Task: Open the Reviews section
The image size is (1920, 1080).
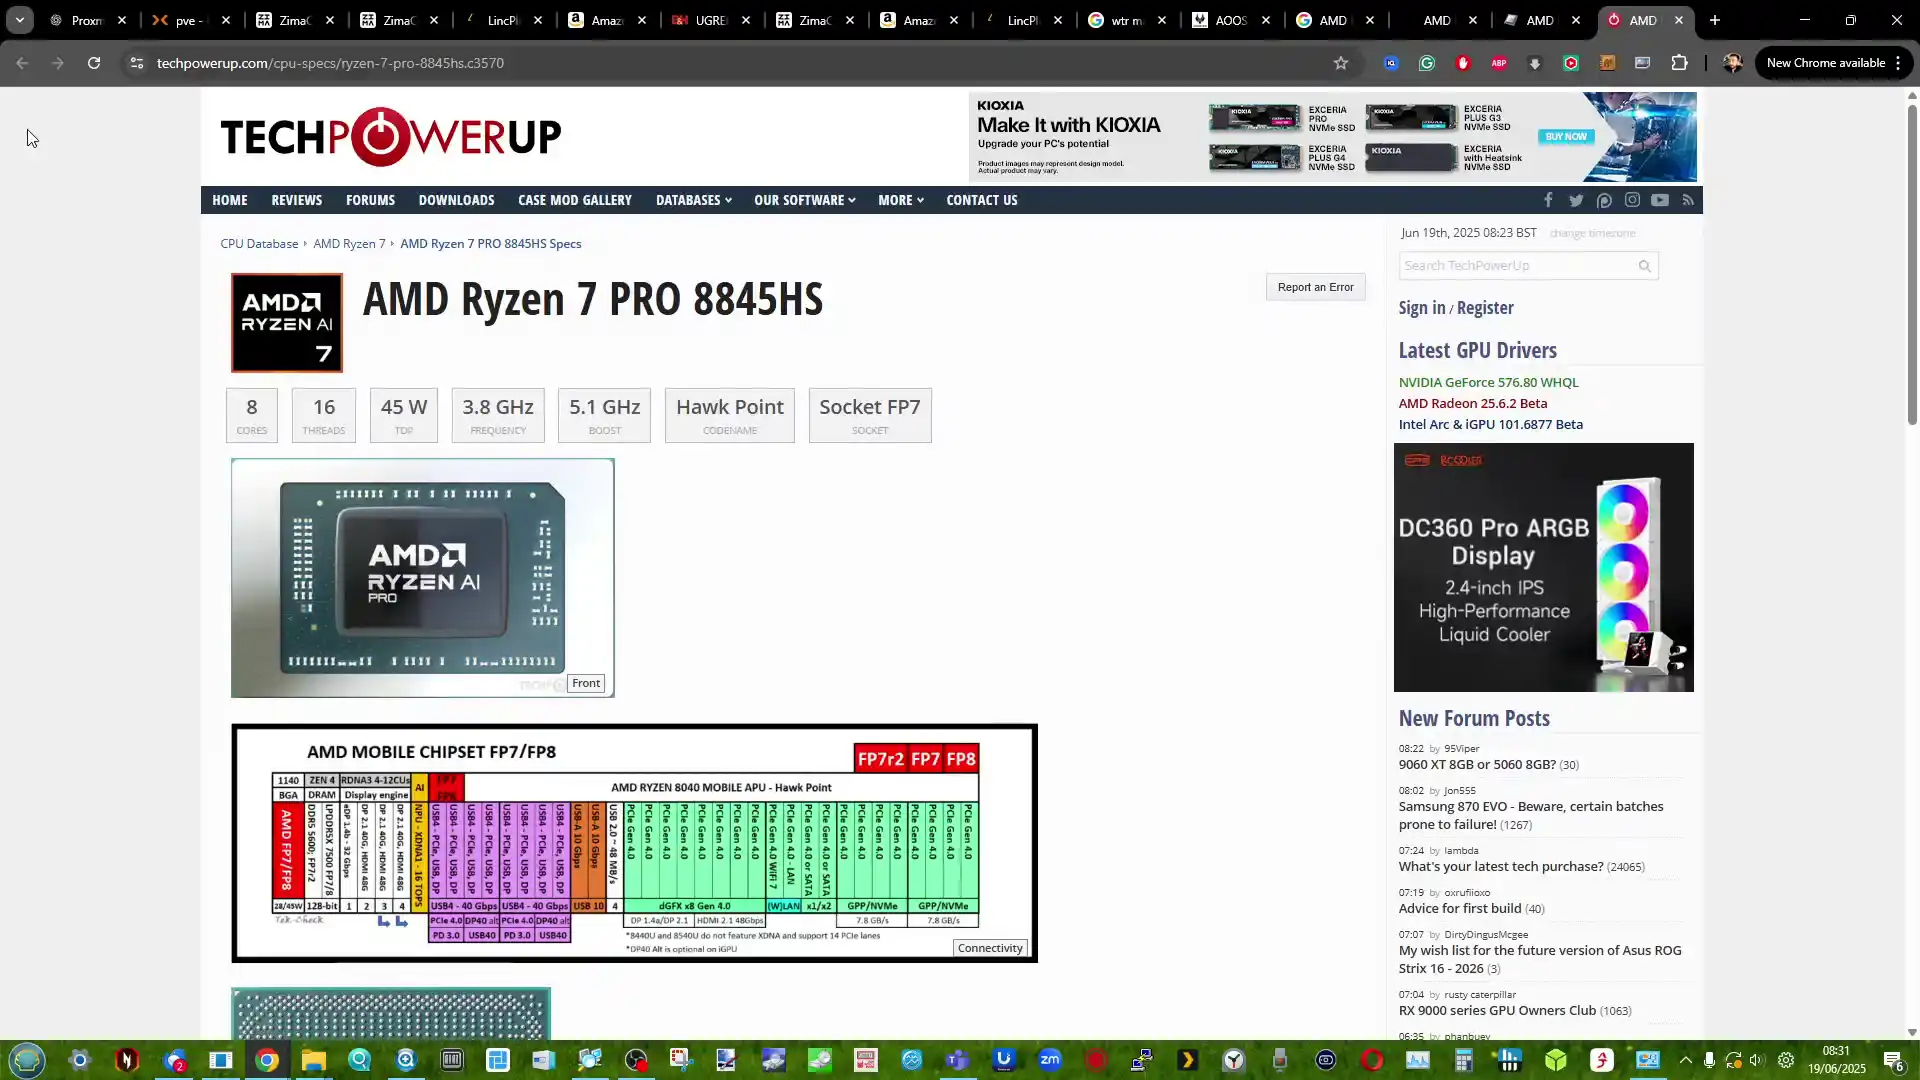Action: 297,200
